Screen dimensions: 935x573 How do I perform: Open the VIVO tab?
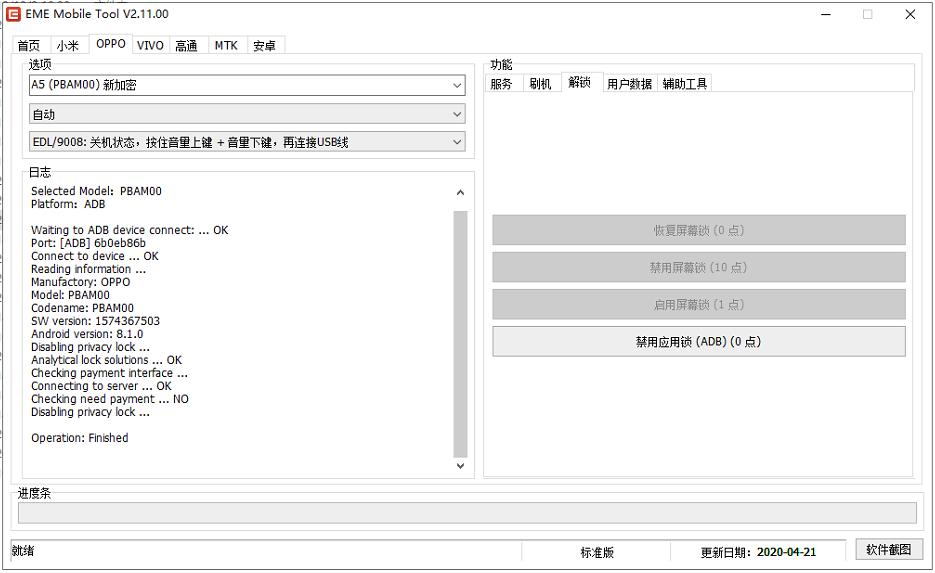point(150,45)
